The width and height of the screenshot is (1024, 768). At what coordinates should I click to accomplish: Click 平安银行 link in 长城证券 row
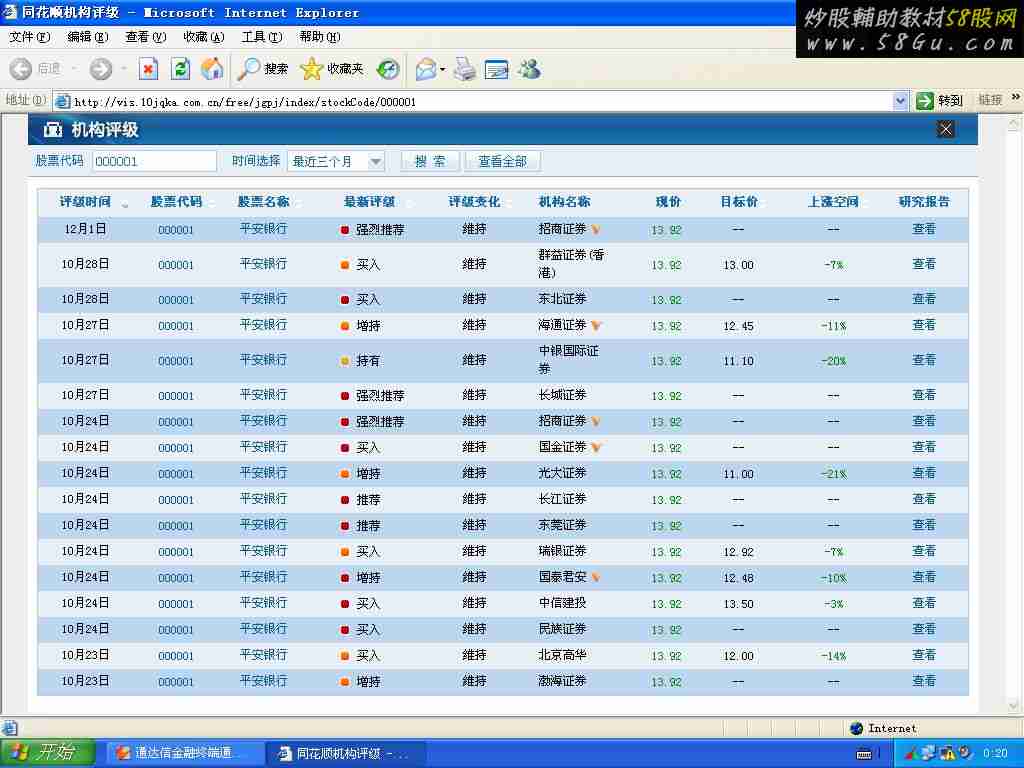[x=263, y=395]
